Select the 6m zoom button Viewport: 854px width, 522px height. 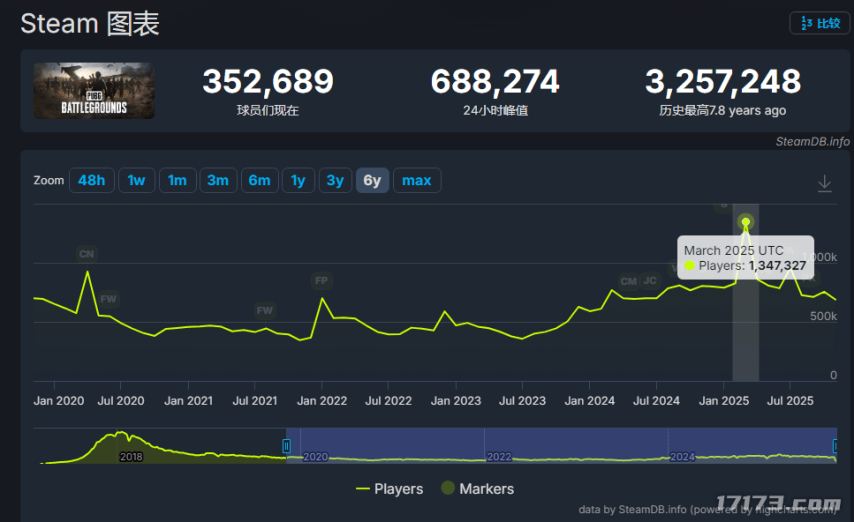(x=259, y=181)
